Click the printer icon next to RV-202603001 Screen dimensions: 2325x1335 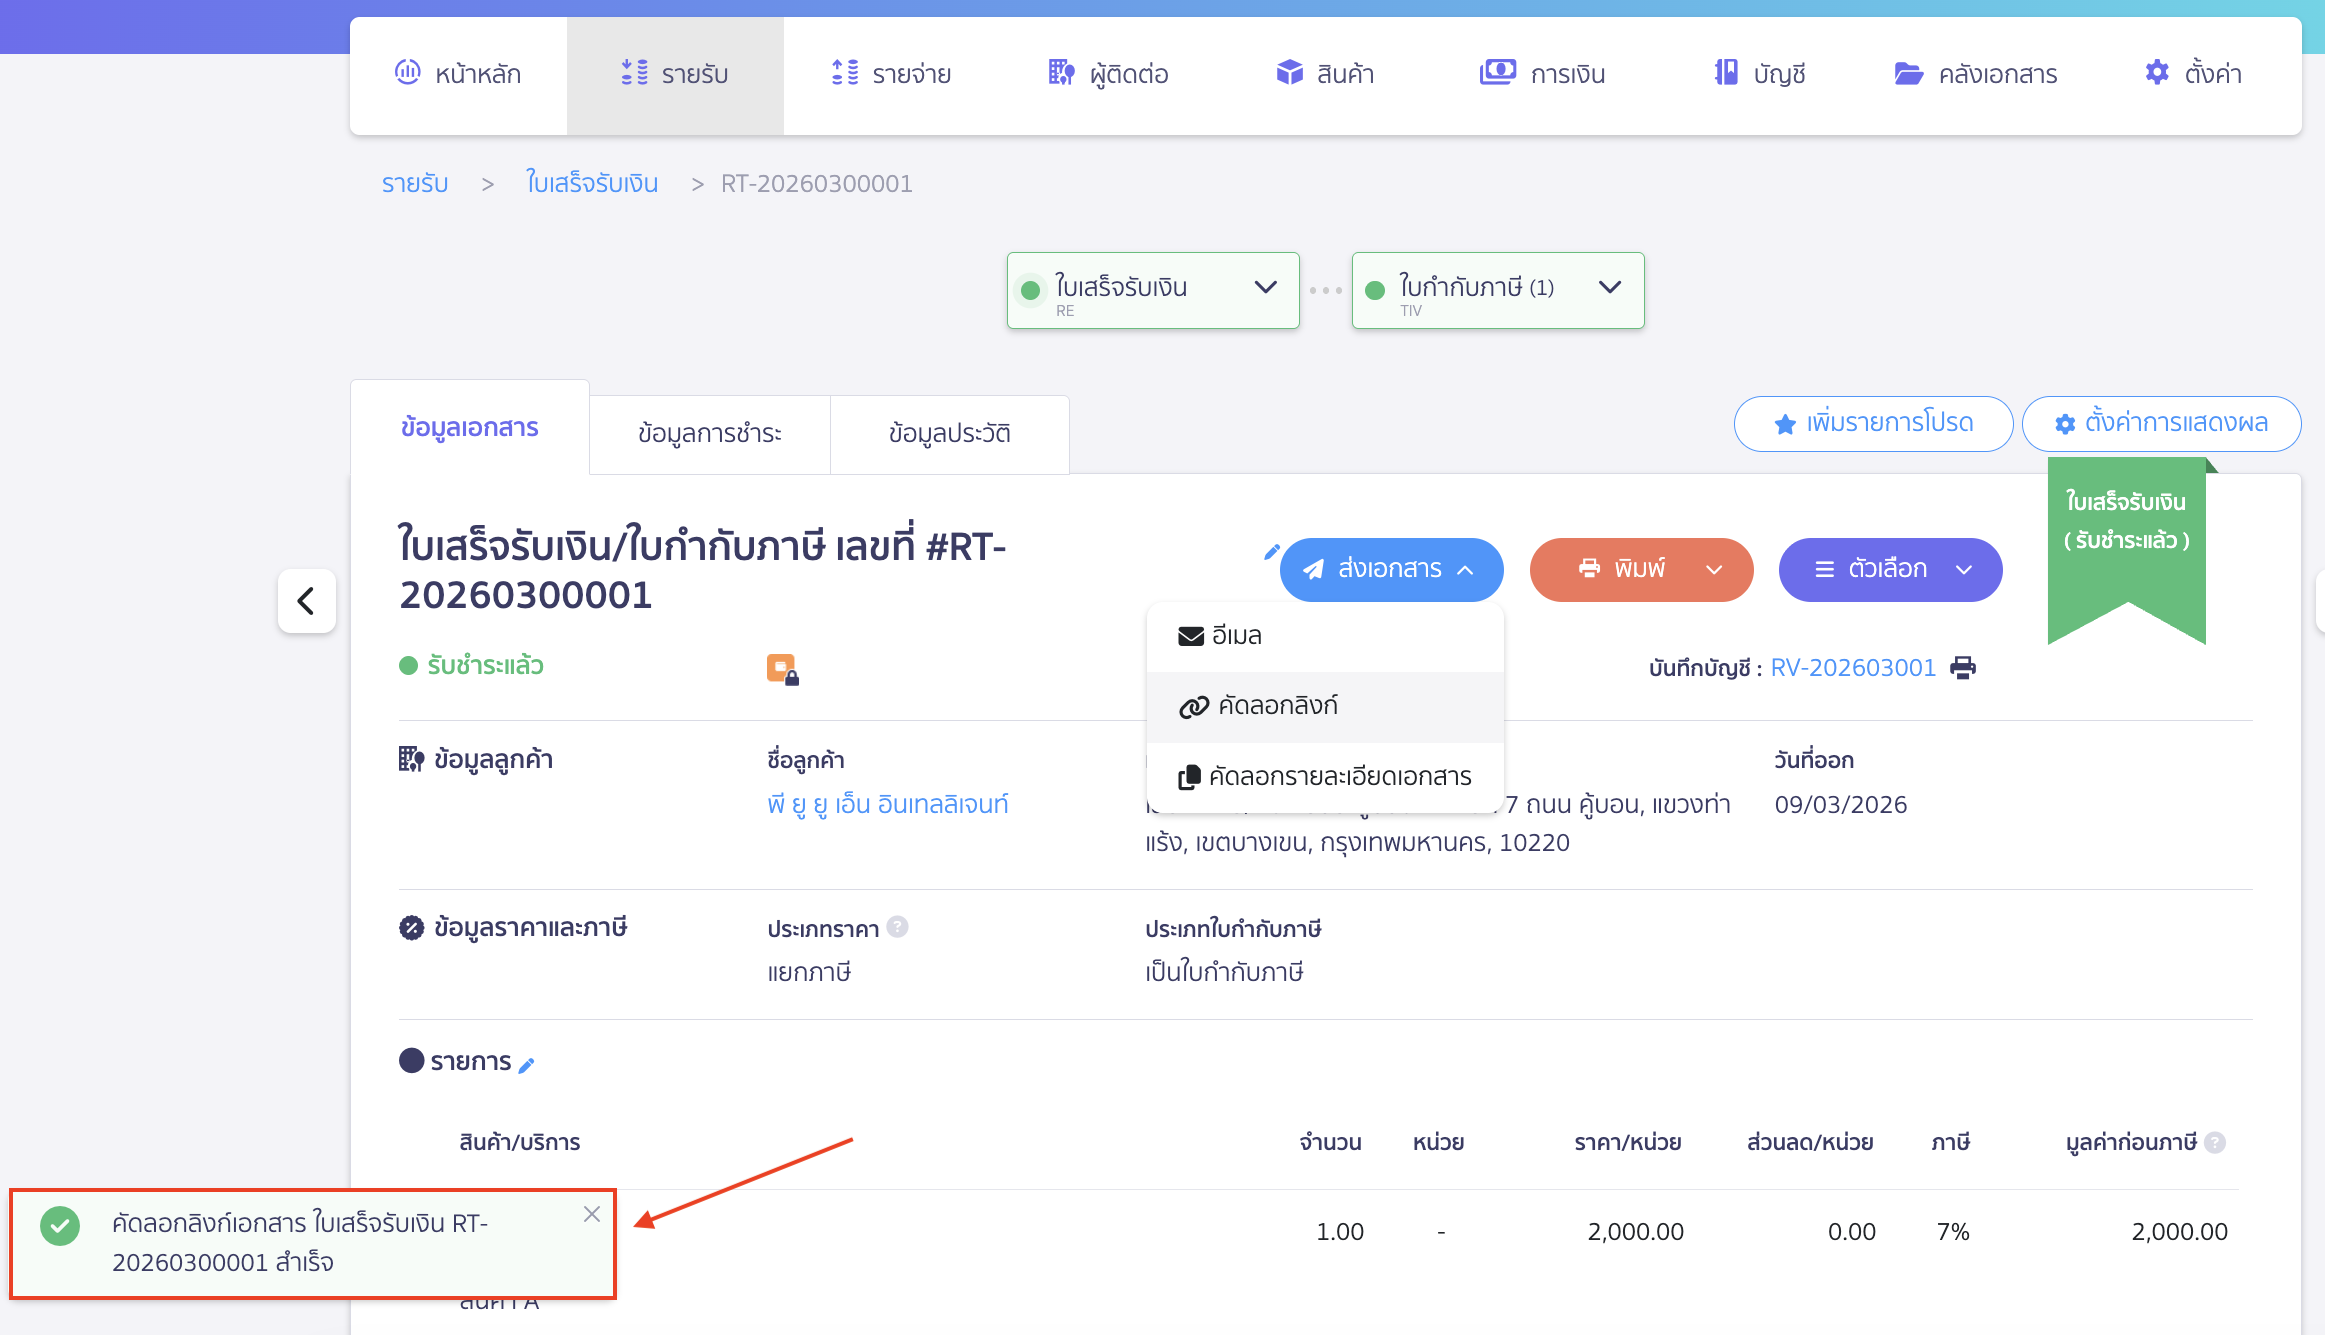coord(1963,667)
